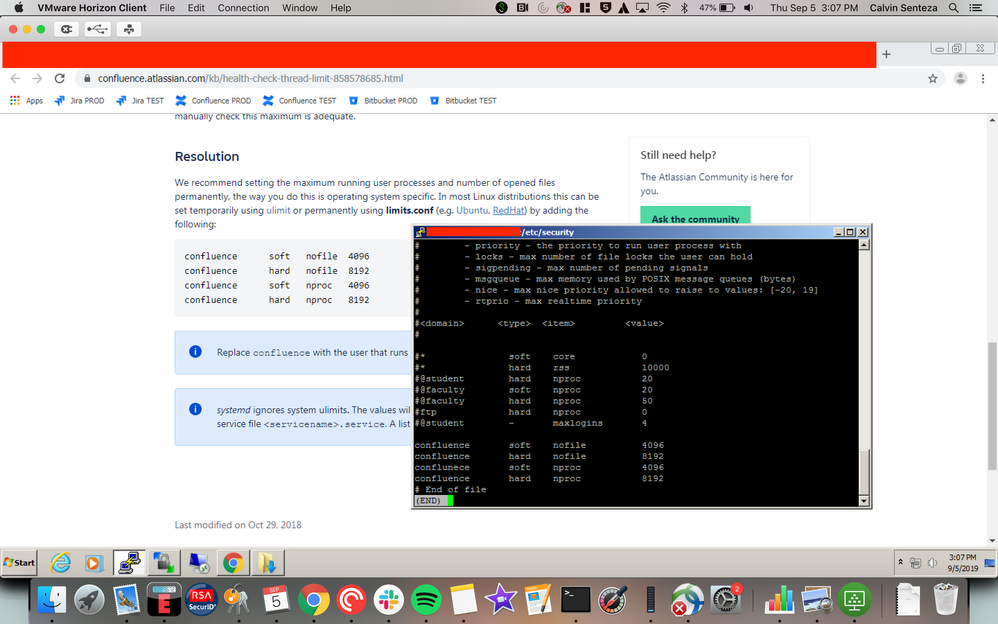The image size is (998, 624).
Task: Open the Trash in the Dock
Action: pyautogui.click(x=945, y=600)
